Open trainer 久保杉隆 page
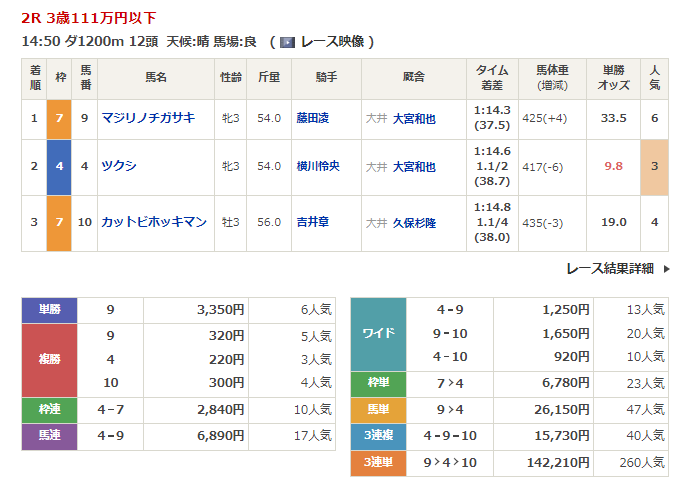The height and width of the screenshot is (486, 687). pyautogui.click(x=415, y=221)
